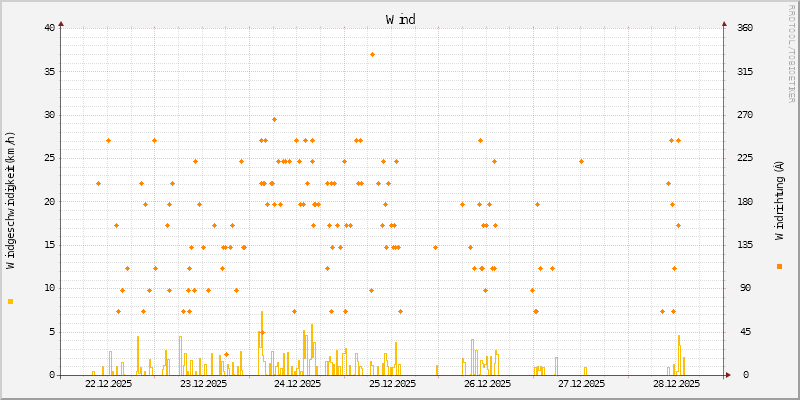
Task: Click the chart title "Wind"
Action: 400,19
